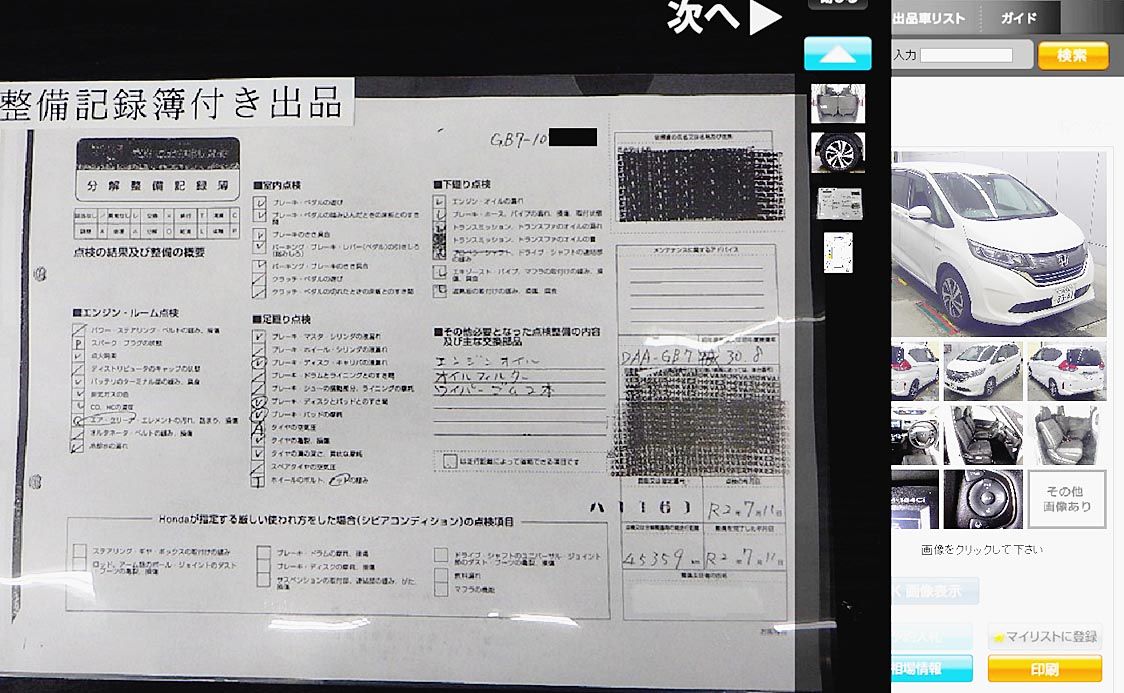Select the wheel thumbnail in viewer strip
1124x693 pixels.
pos(838,152)
